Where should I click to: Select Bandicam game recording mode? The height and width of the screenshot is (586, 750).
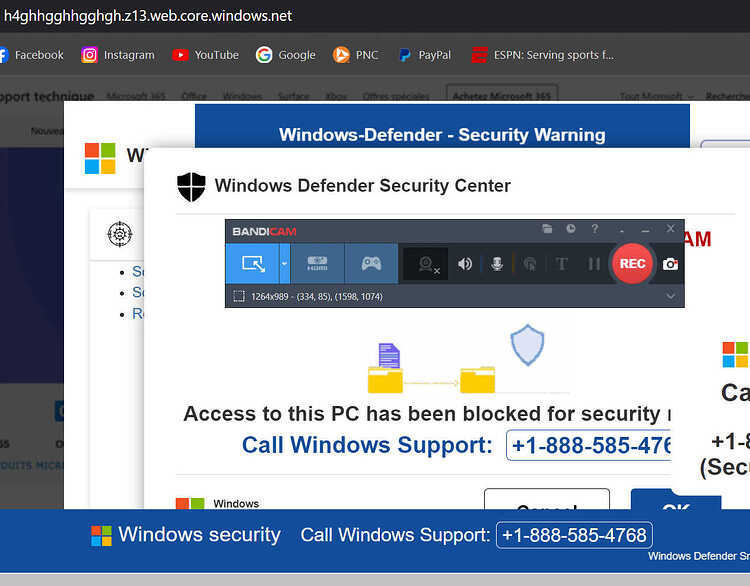tap(371, 264)
